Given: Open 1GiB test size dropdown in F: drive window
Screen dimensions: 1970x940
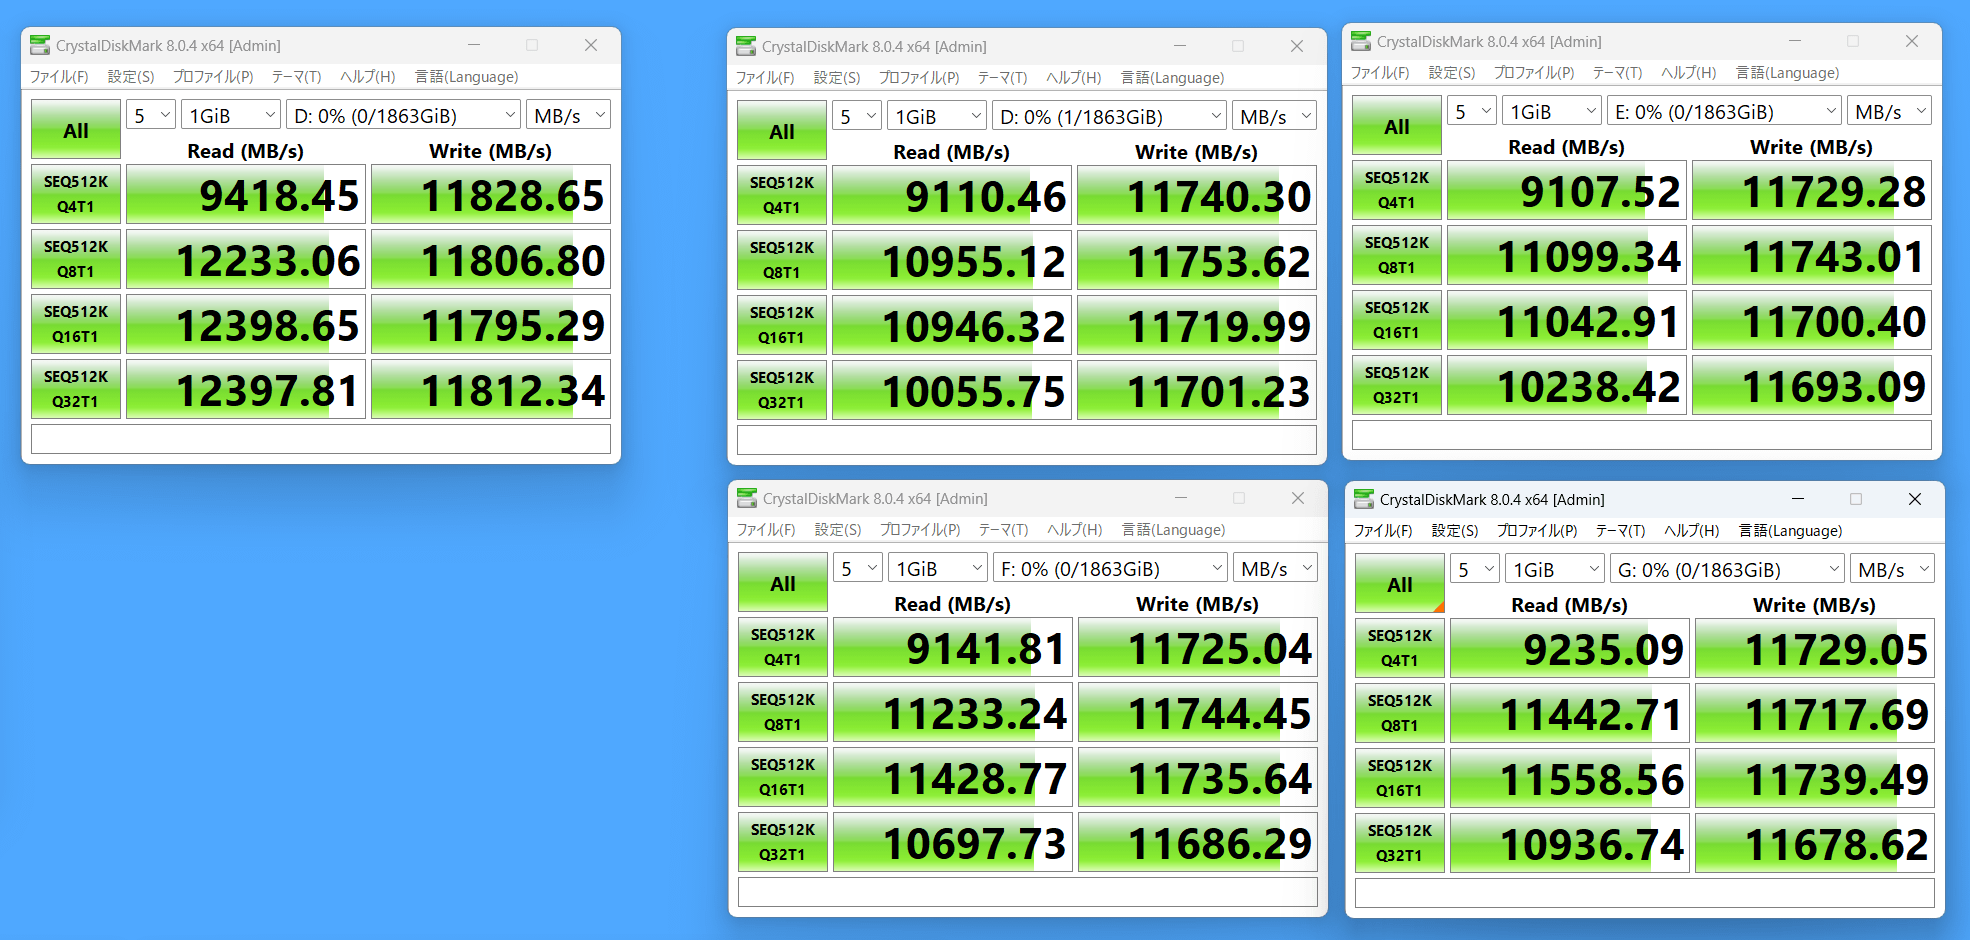Looking at the screenshot, I should pos(938,568).
